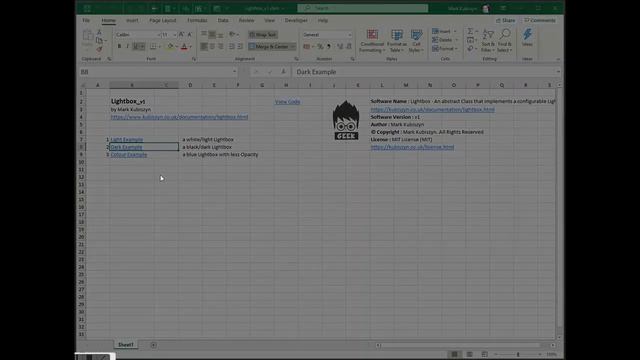Viewport: 640px width, 360px height.
Task: Expand the formula bar with its end chevron
Action: tap(558, 72)
